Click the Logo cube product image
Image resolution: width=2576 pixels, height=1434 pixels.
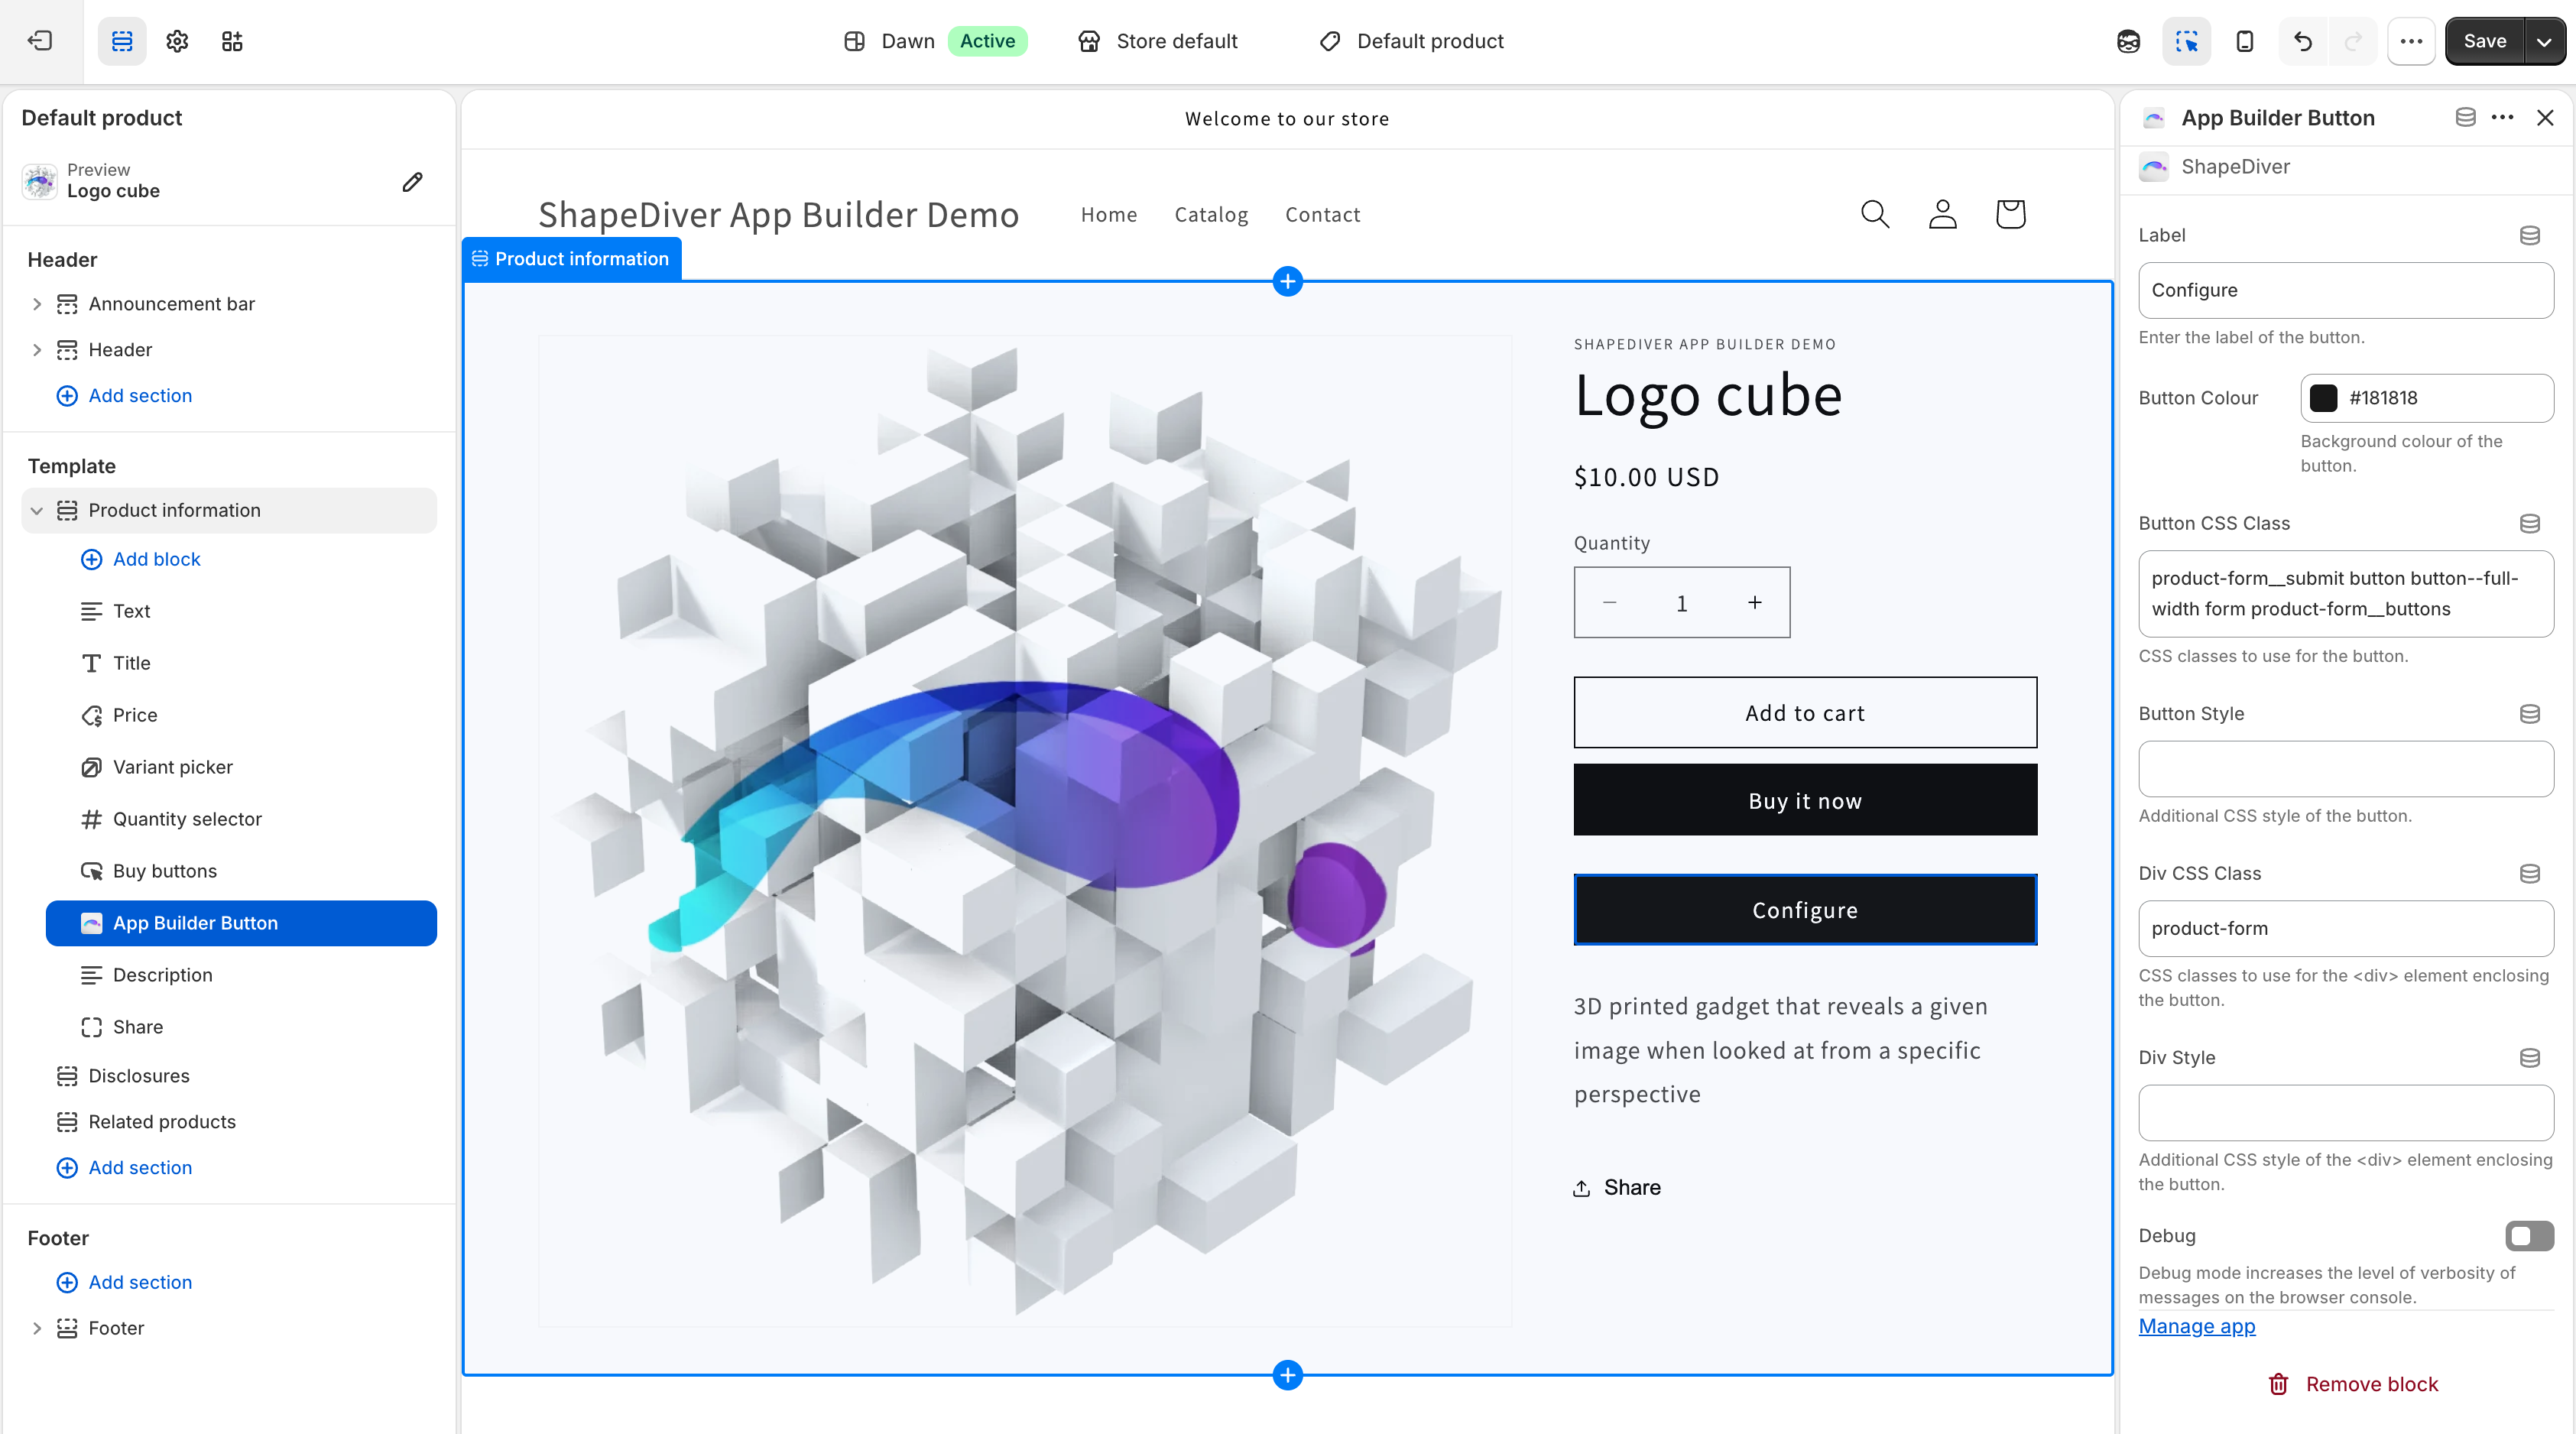point(1025,831)
